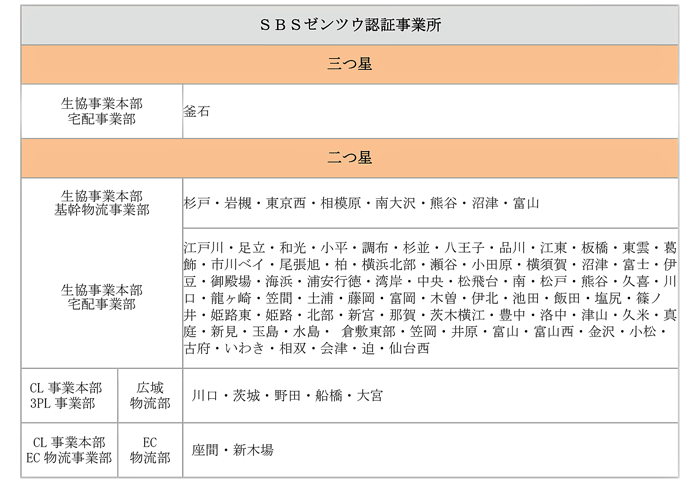Click the 'CL 事業本部 3PL 事業部' cell
700x491 pixels.
click(69, 395)
